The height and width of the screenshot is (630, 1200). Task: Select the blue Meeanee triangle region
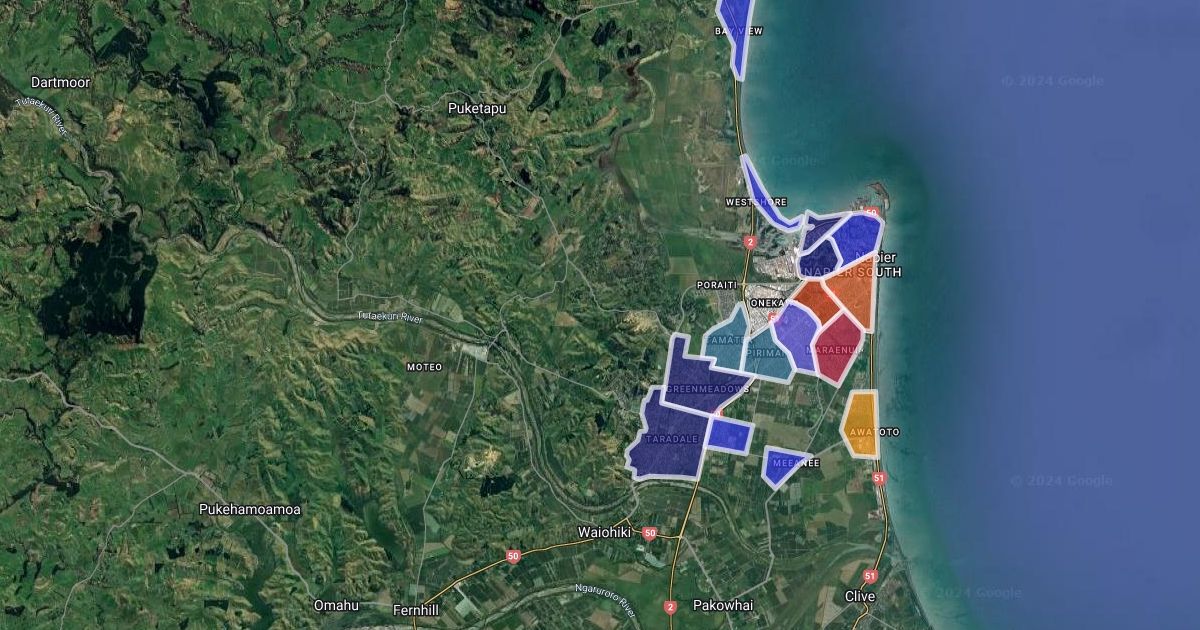[785, 466]
